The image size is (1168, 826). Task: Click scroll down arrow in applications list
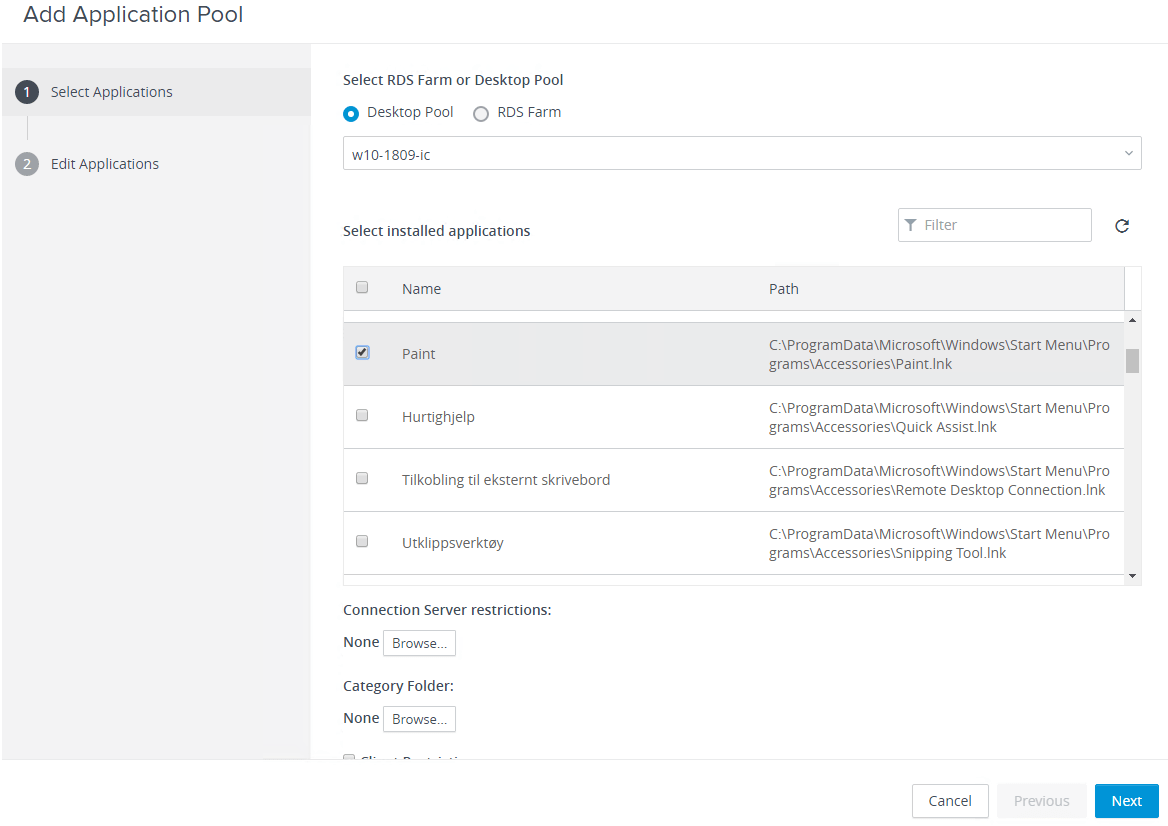point(1132,576)
